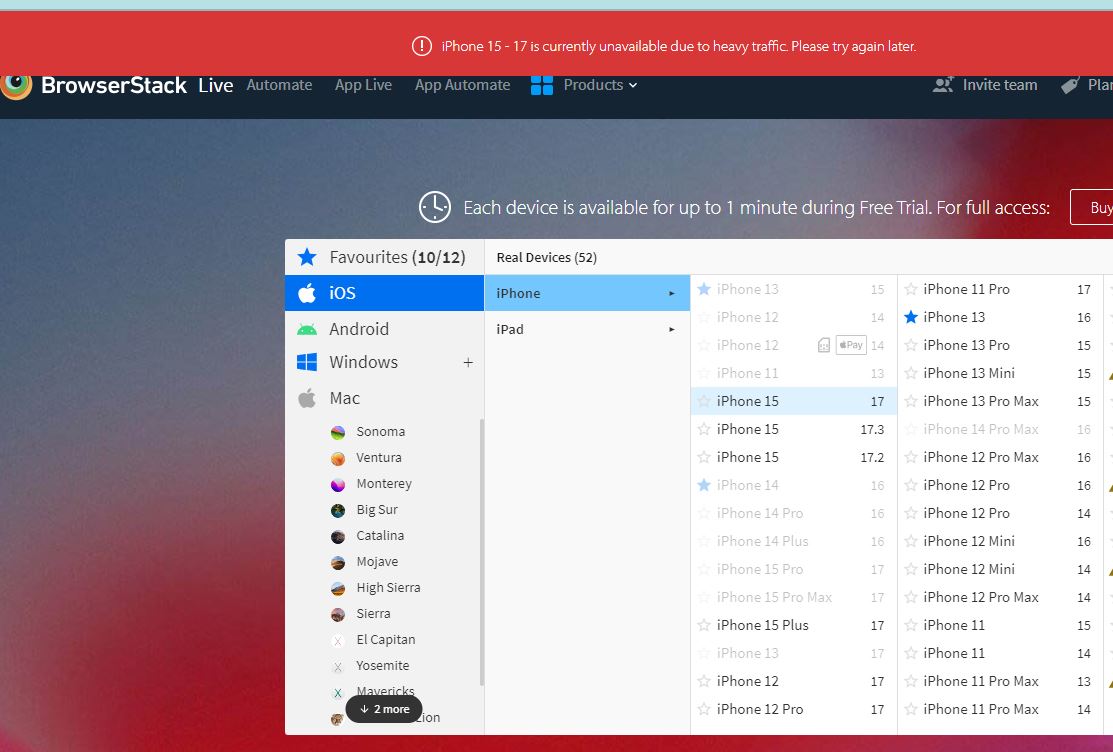1113x752 pixels.
Task: Select Favourites (10/12) in the sidebar
Action: click(x=384, y=257)
